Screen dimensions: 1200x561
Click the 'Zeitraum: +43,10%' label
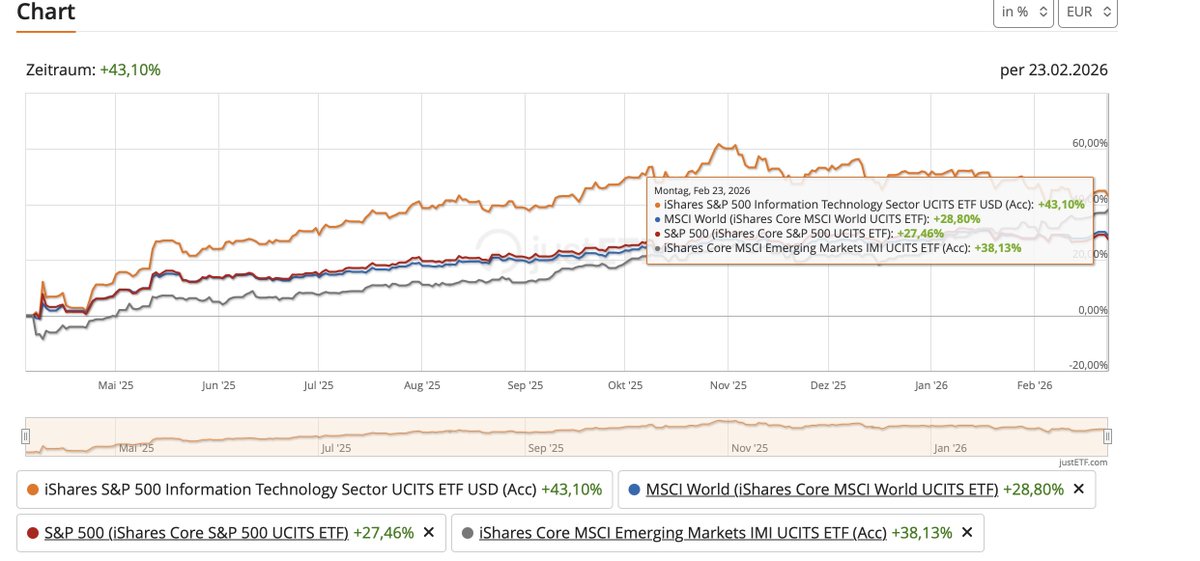pyautogui.click(x=94, y=70)
